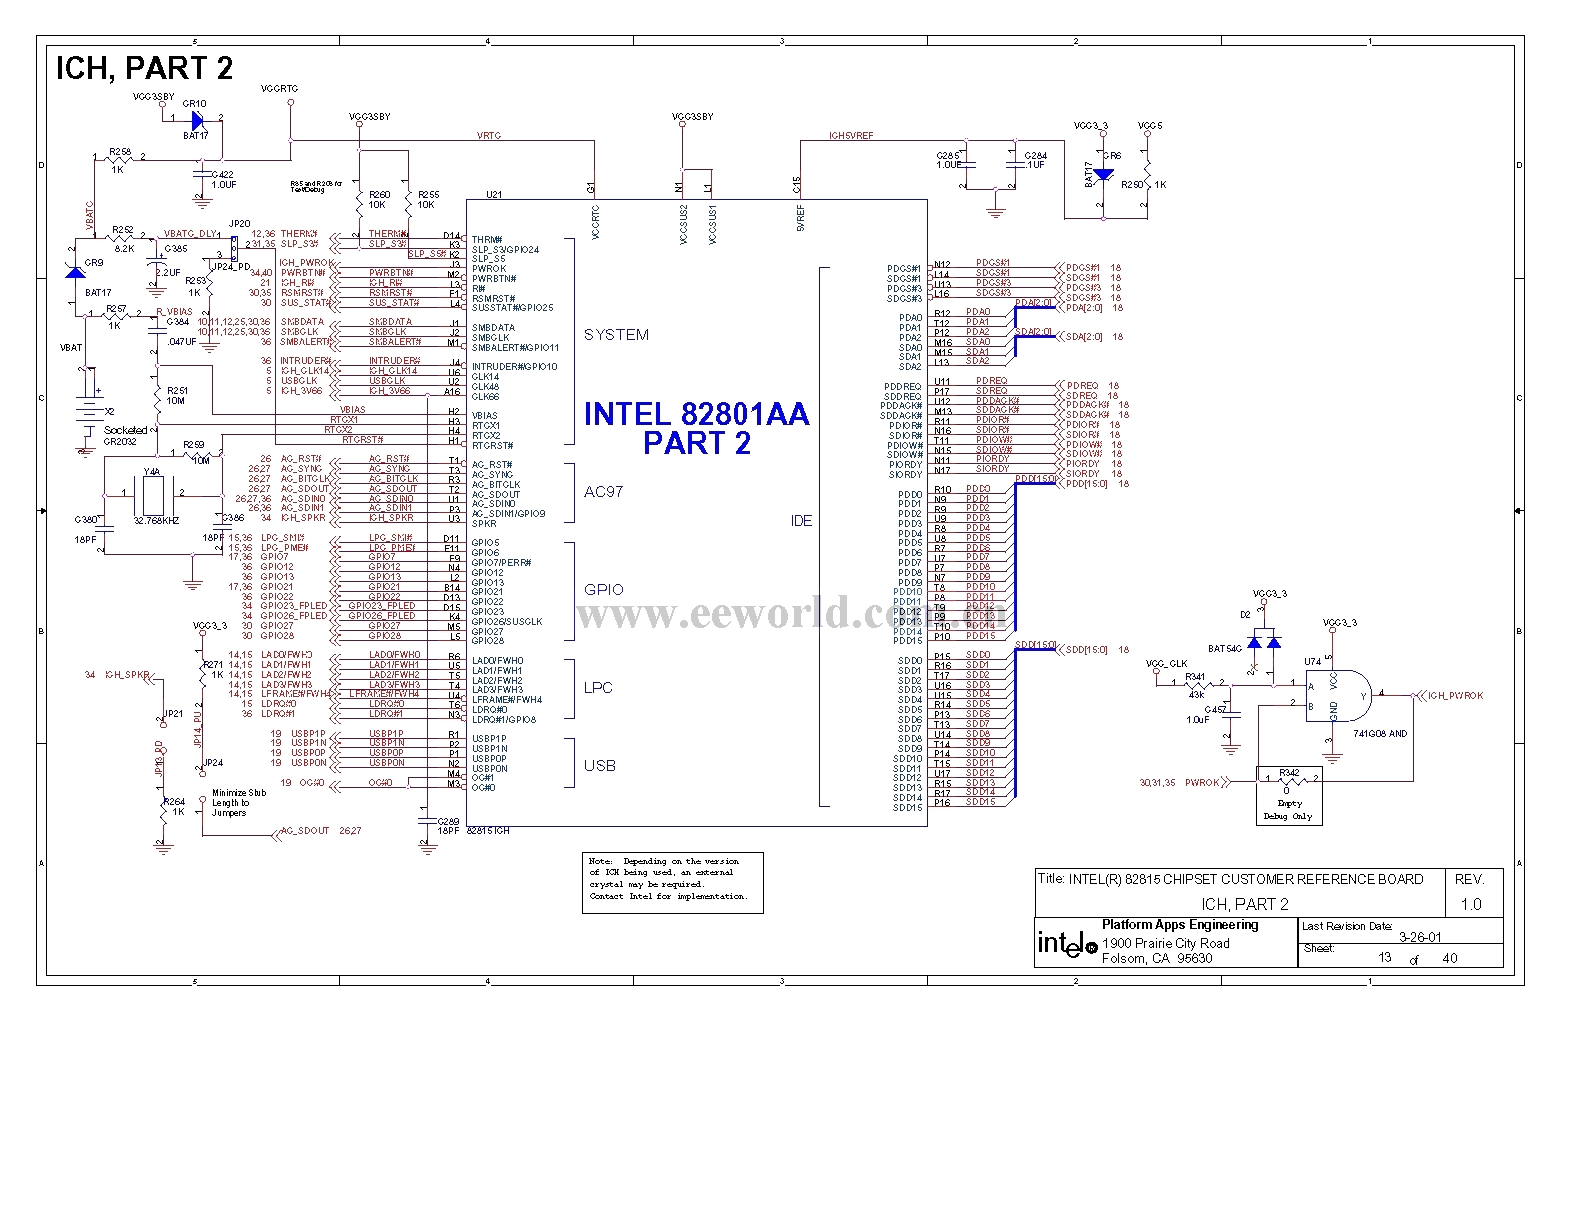
Task: Click resistor R250 1K symbol
Action: pyautogui.click(x=1148, y=176)
